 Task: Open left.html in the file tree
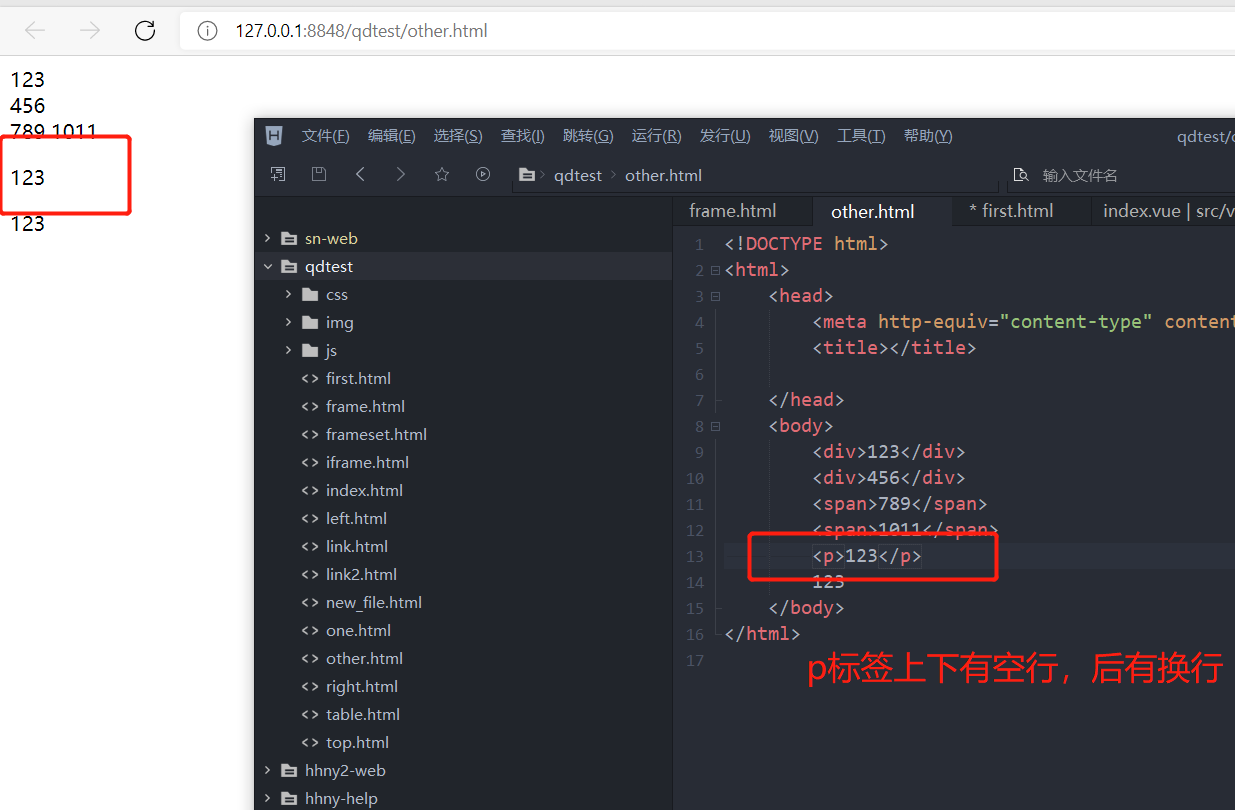pyautogui.click(x=356, y=518)
